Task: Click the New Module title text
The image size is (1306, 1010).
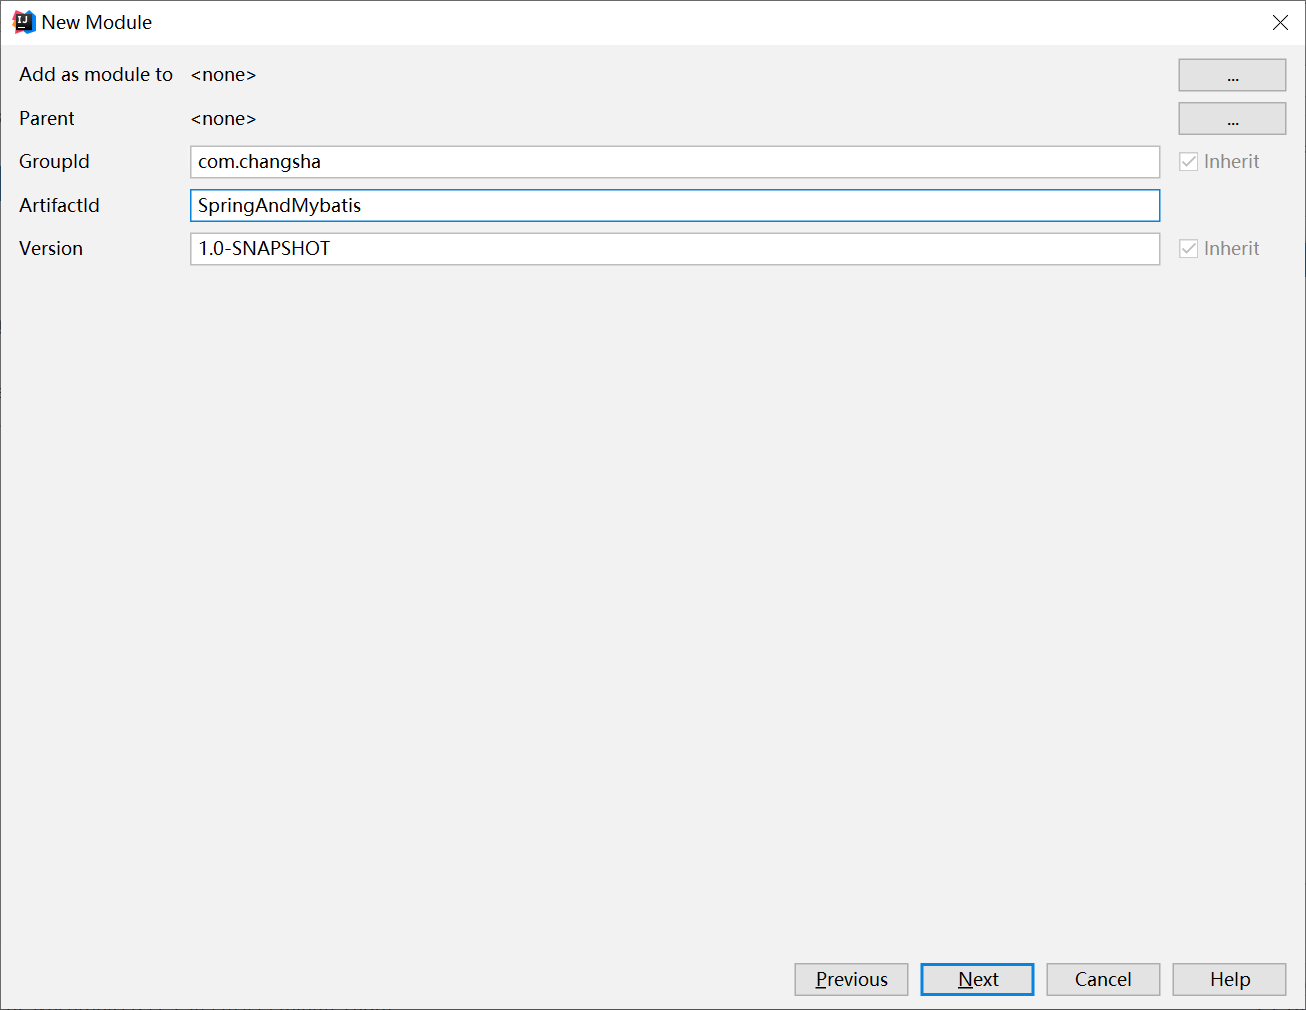Action: pos(97,22)
